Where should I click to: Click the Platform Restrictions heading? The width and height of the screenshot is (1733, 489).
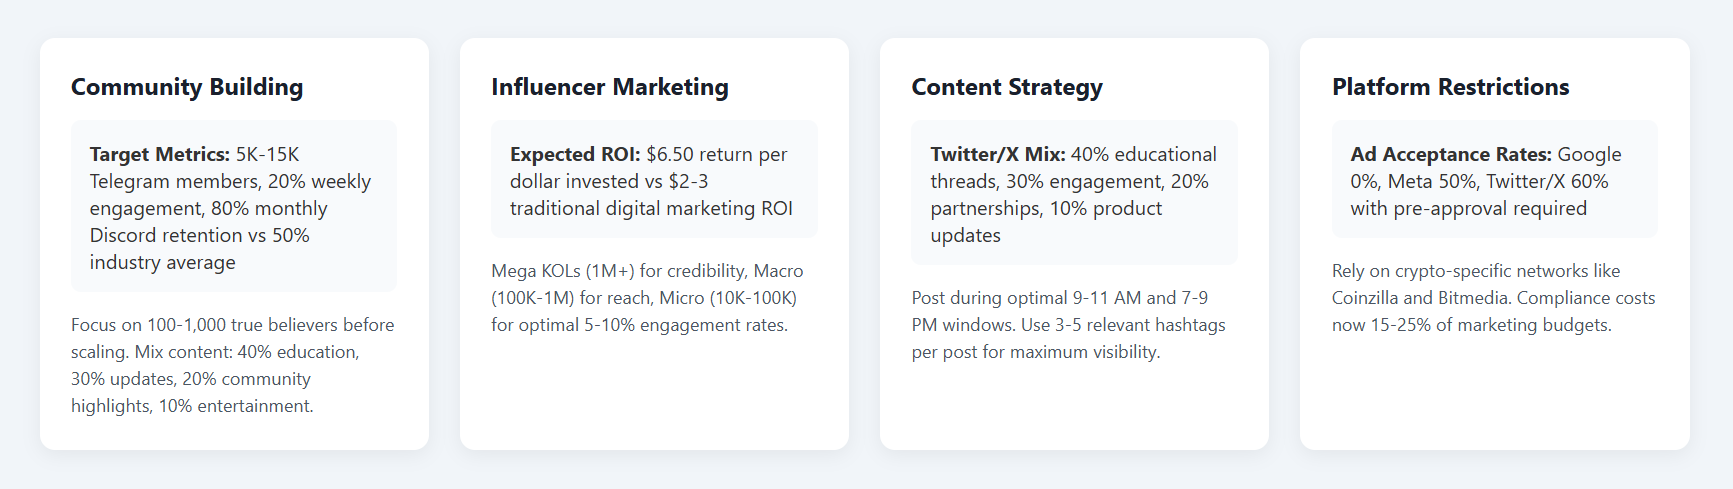1450,87
